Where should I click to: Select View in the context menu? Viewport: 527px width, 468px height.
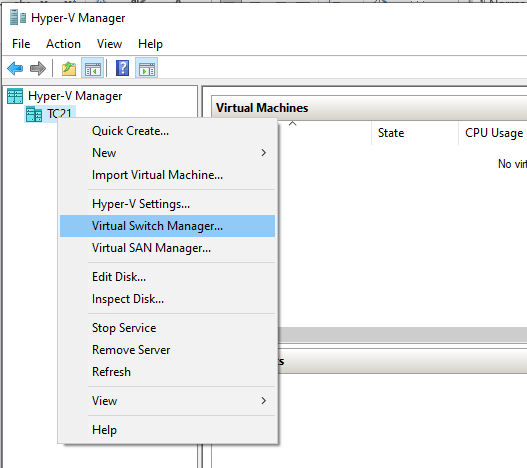point(167,401)
